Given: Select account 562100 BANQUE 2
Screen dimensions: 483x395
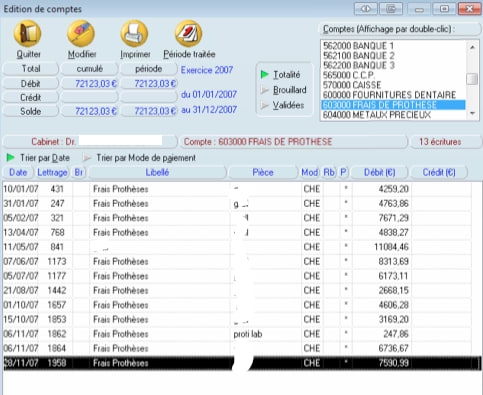Looking at the screenshot, I should 394,55.
